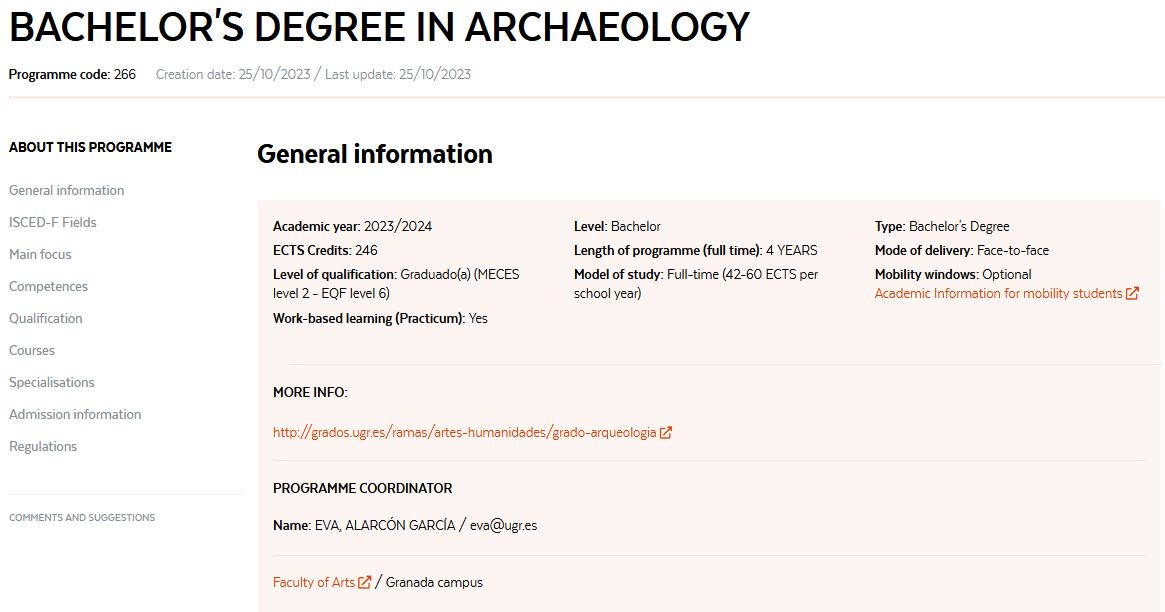Click external-link icon after grado-arqueologia URL
1165x612 pixels.
click(666, 433)
